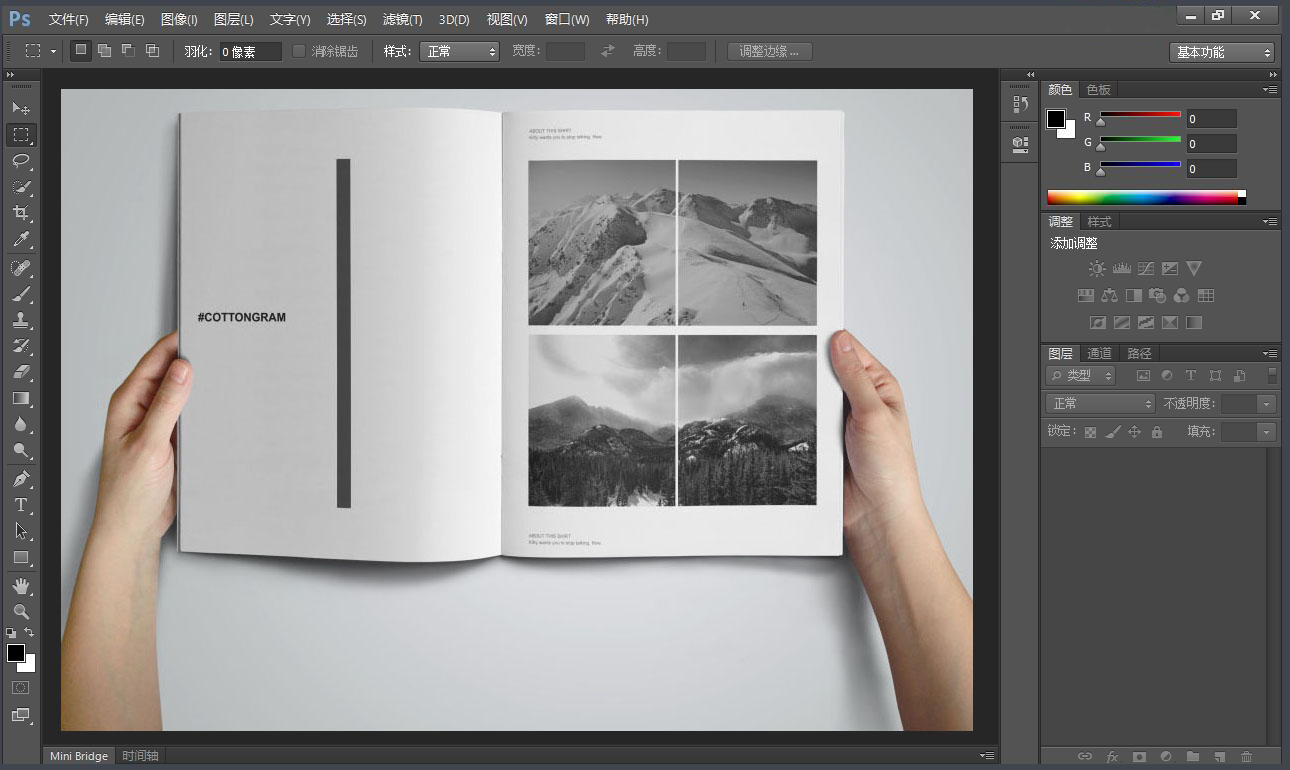Viewport: 1290px width, 770px height.
Task: Expand the layer blend mode 正常 dropdown
Action: pos(1100,403)
